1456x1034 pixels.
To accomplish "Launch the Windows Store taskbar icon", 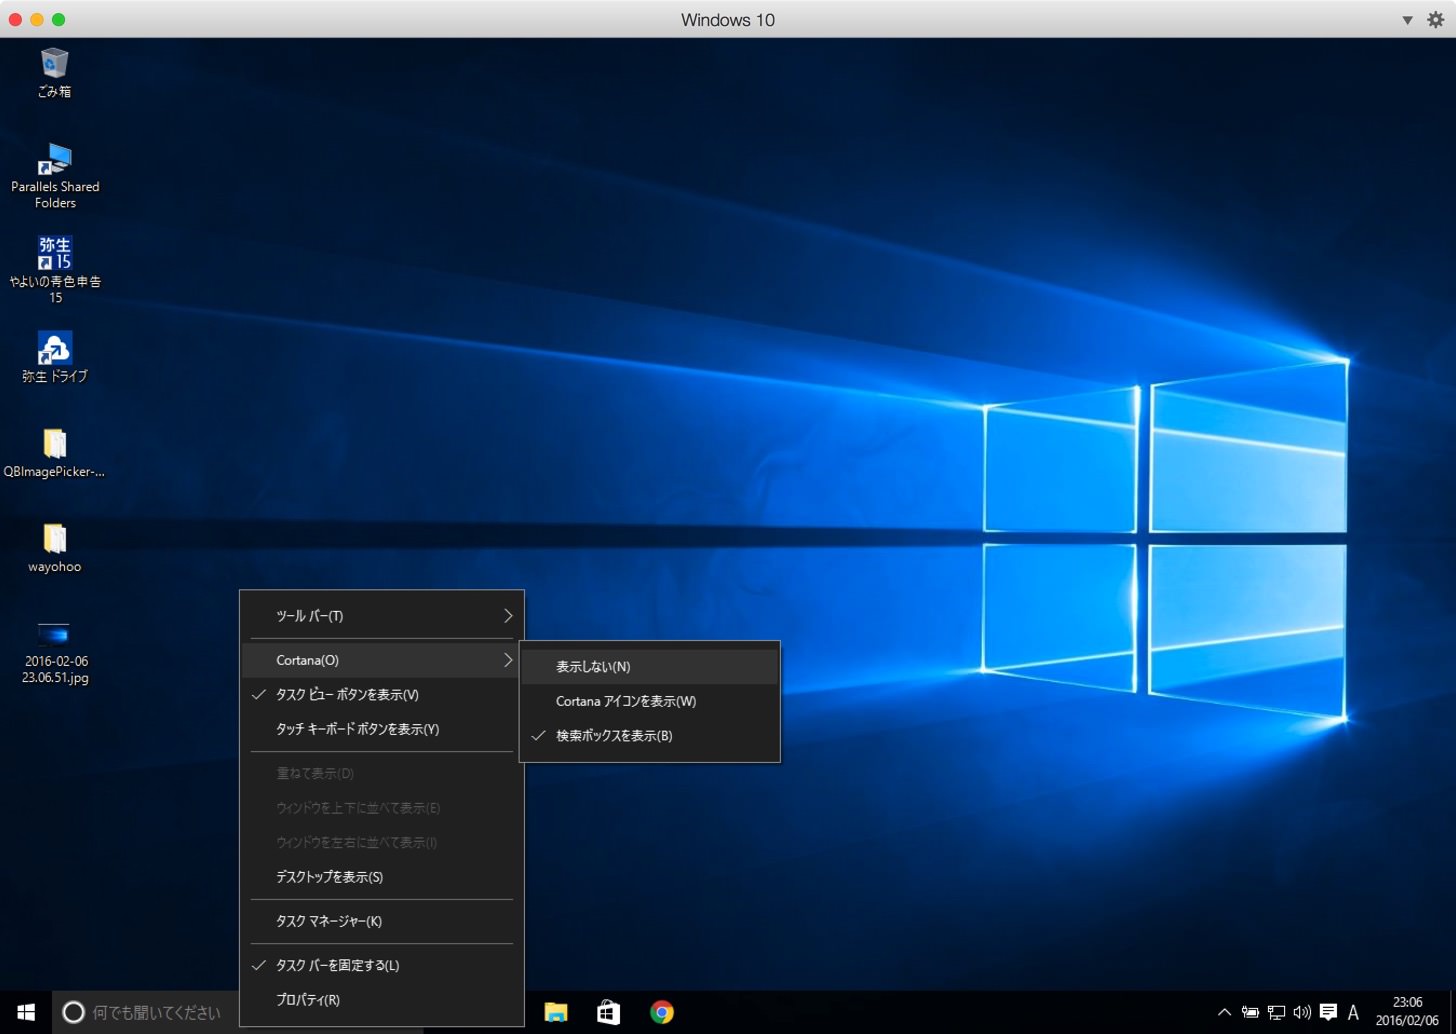I will pyautogui.click(x=608, y=1012).
